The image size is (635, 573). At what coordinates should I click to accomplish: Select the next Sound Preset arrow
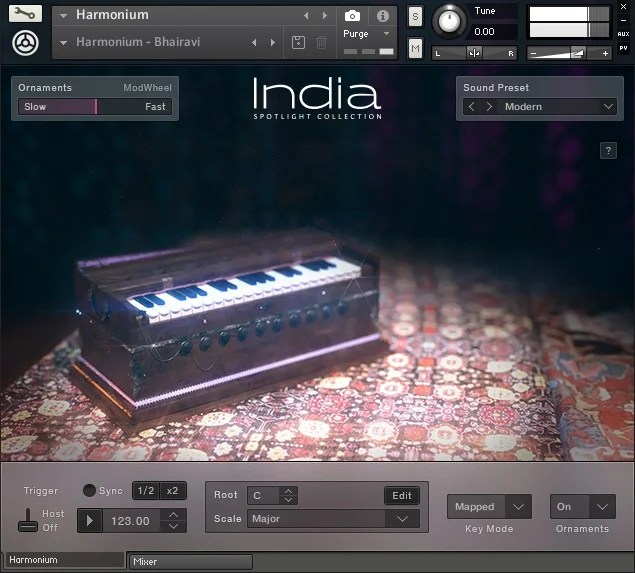pyautogui.click(x=489, y=107)
